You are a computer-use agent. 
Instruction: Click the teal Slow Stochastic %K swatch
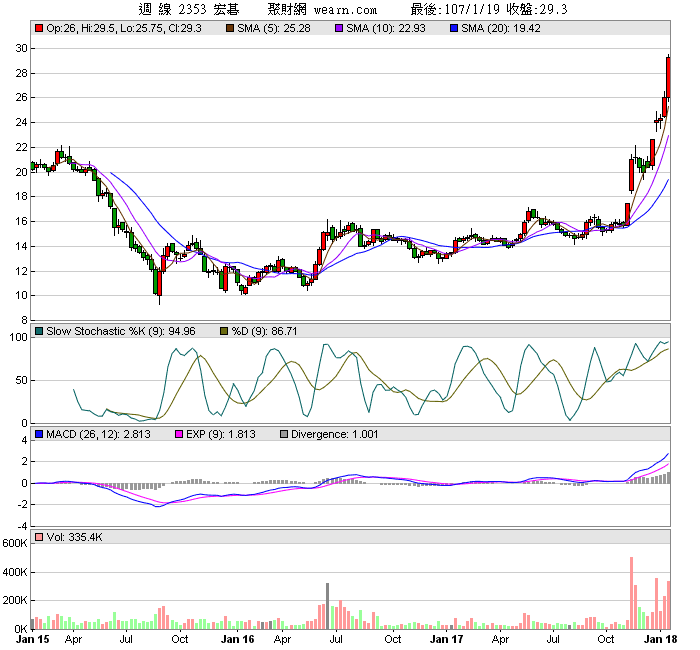coord(39,331)
